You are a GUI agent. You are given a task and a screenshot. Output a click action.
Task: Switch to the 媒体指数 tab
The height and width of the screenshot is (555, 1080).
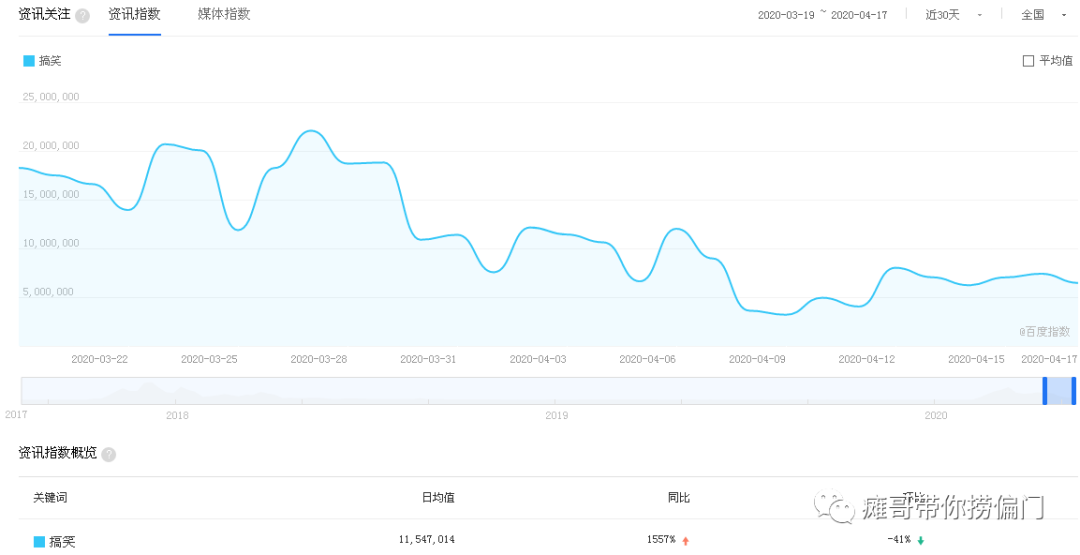224,15
